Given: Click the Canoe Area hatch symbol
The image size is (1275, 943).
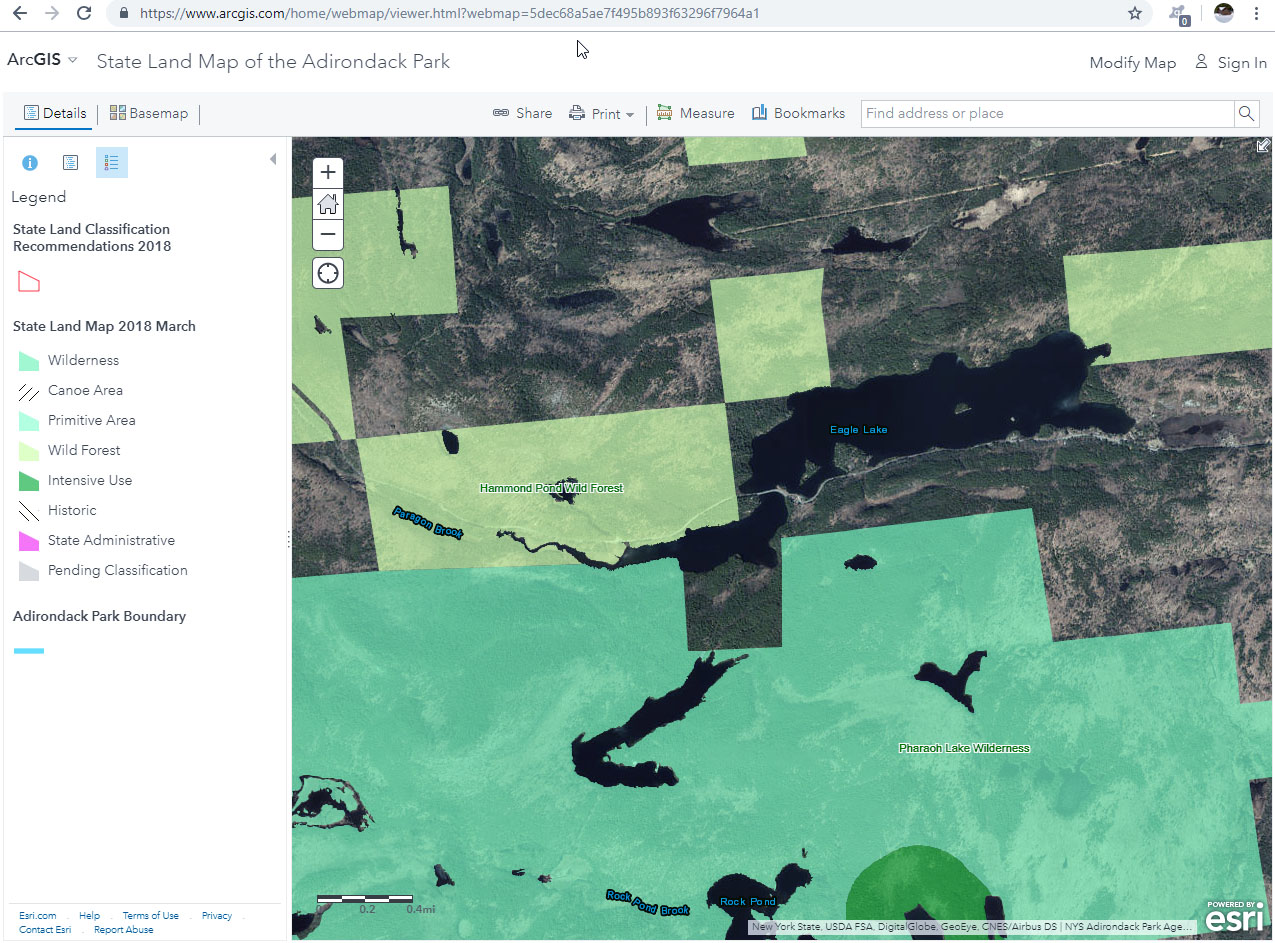Looking at the screenshot, I should [29, 391].
